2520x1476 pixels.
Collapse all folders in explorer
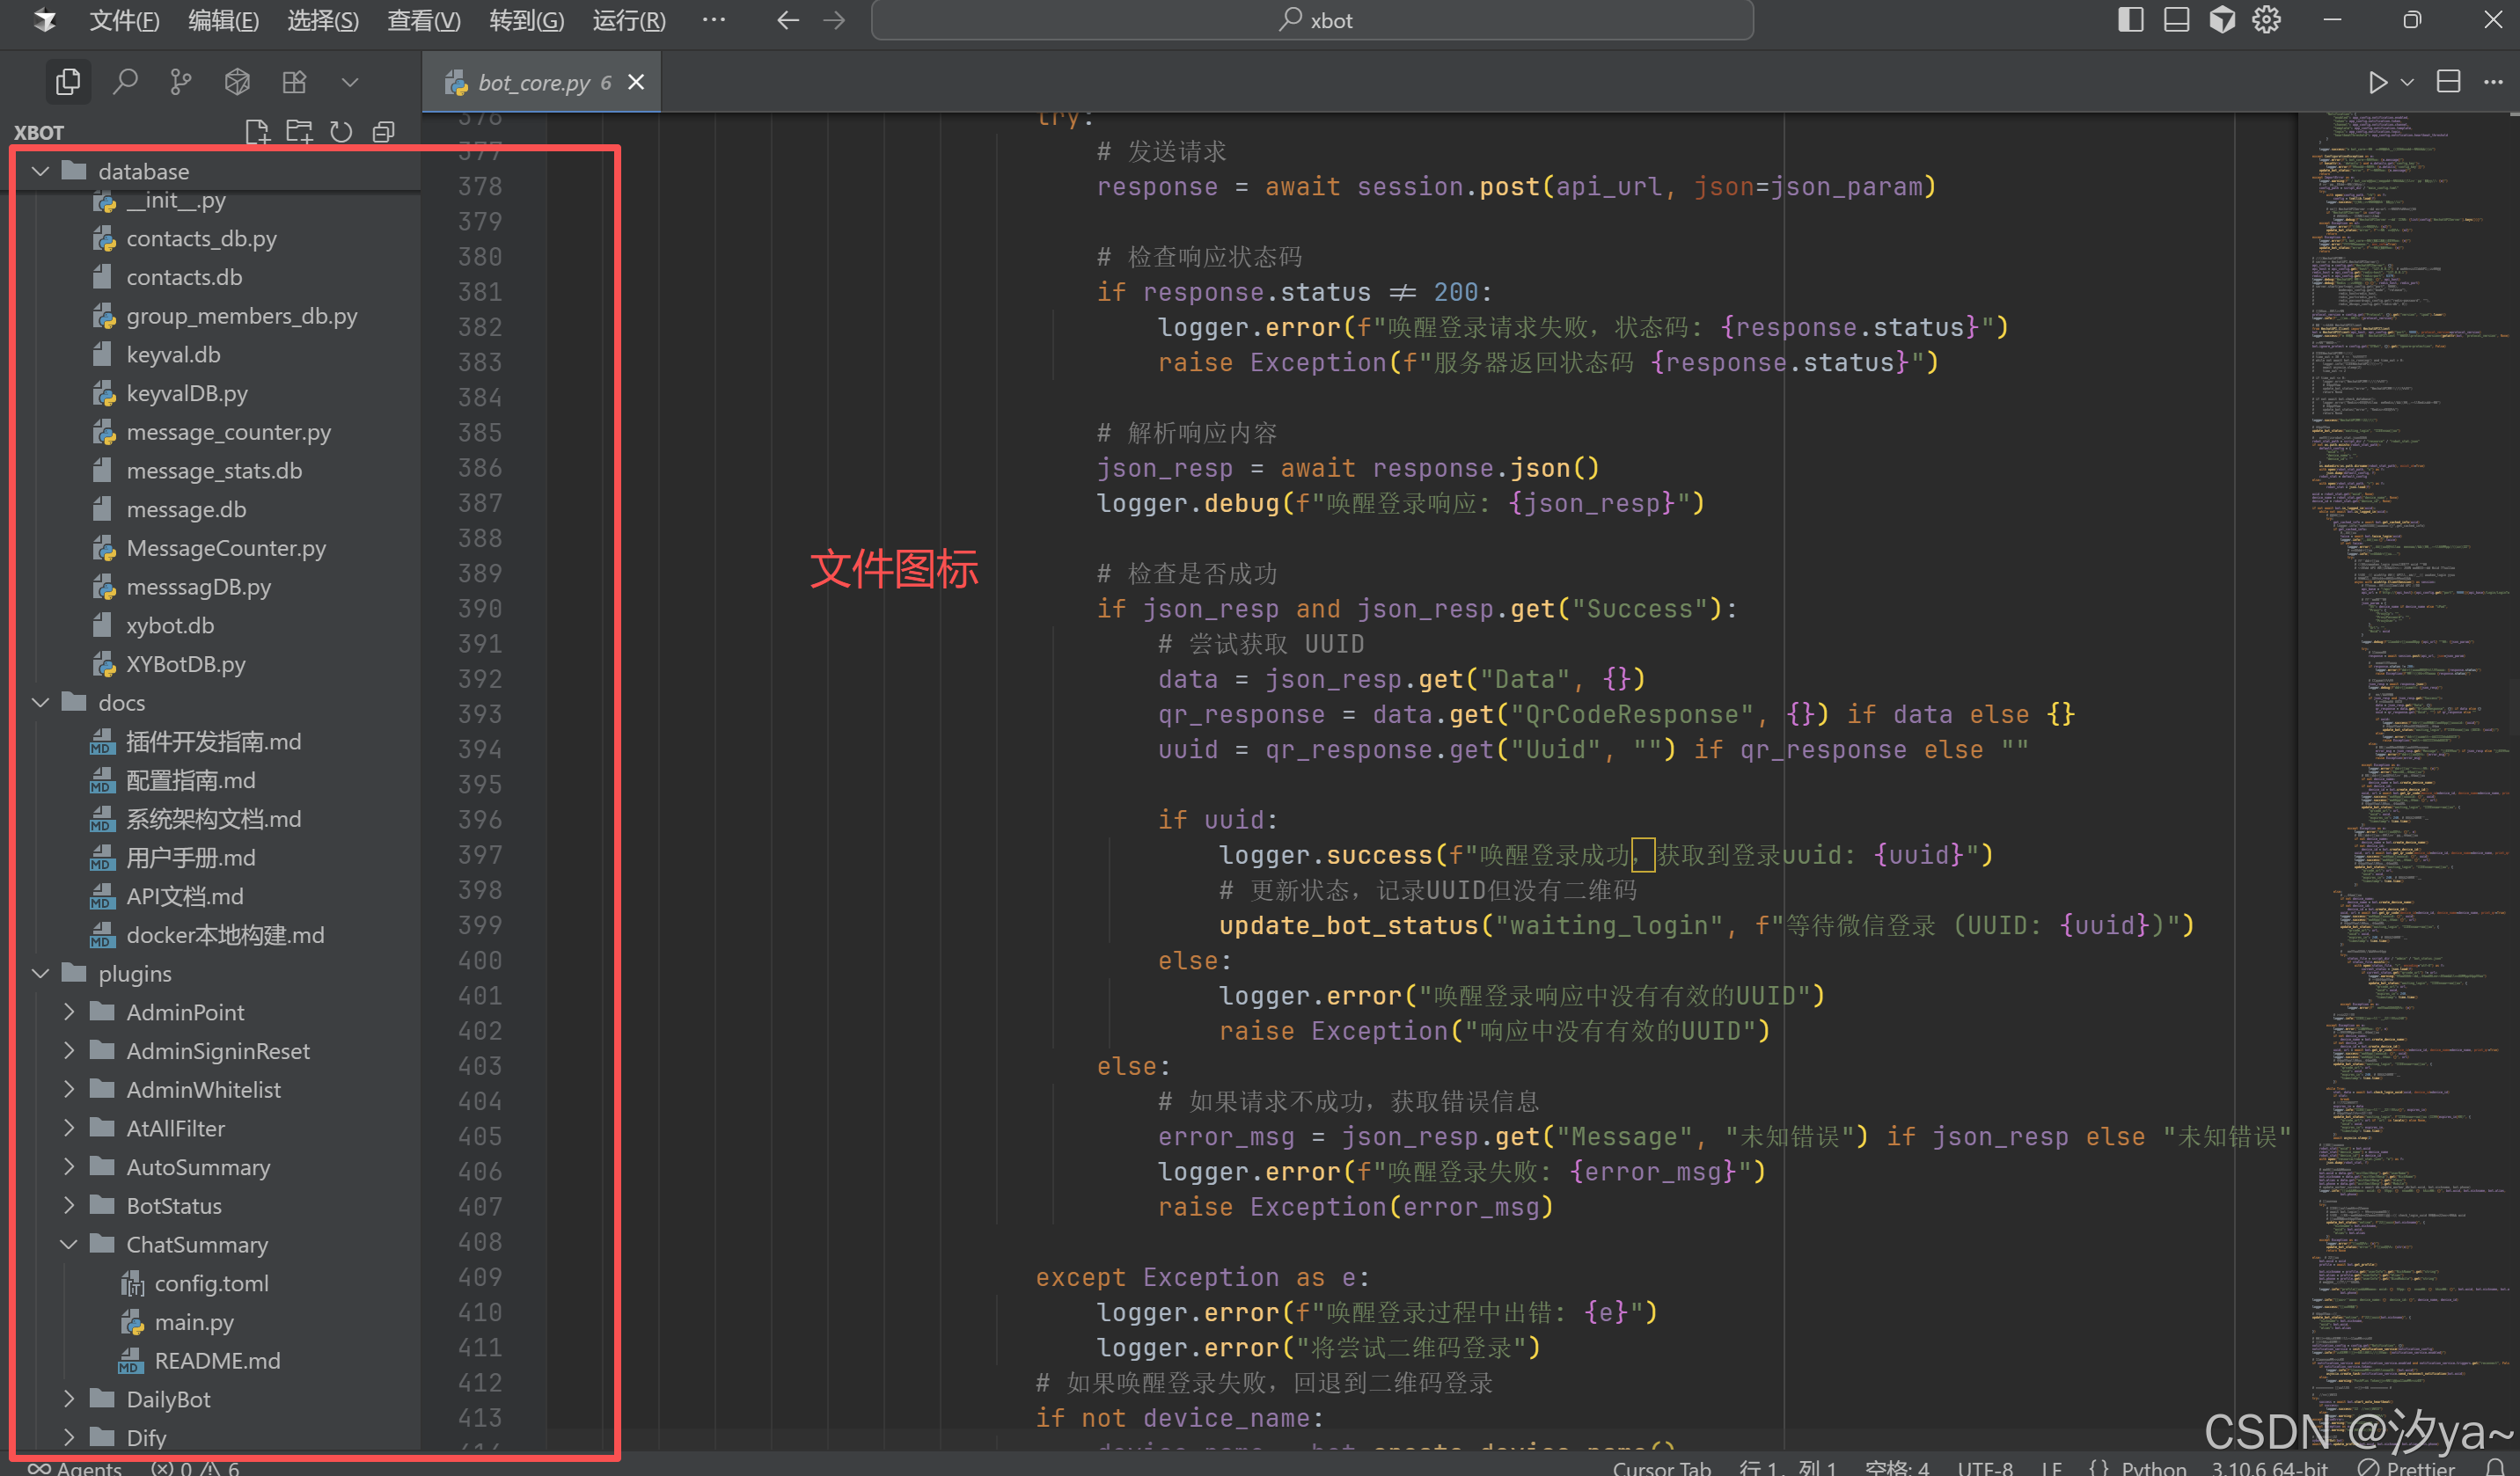pyautogui.click(x=383, y=132)
